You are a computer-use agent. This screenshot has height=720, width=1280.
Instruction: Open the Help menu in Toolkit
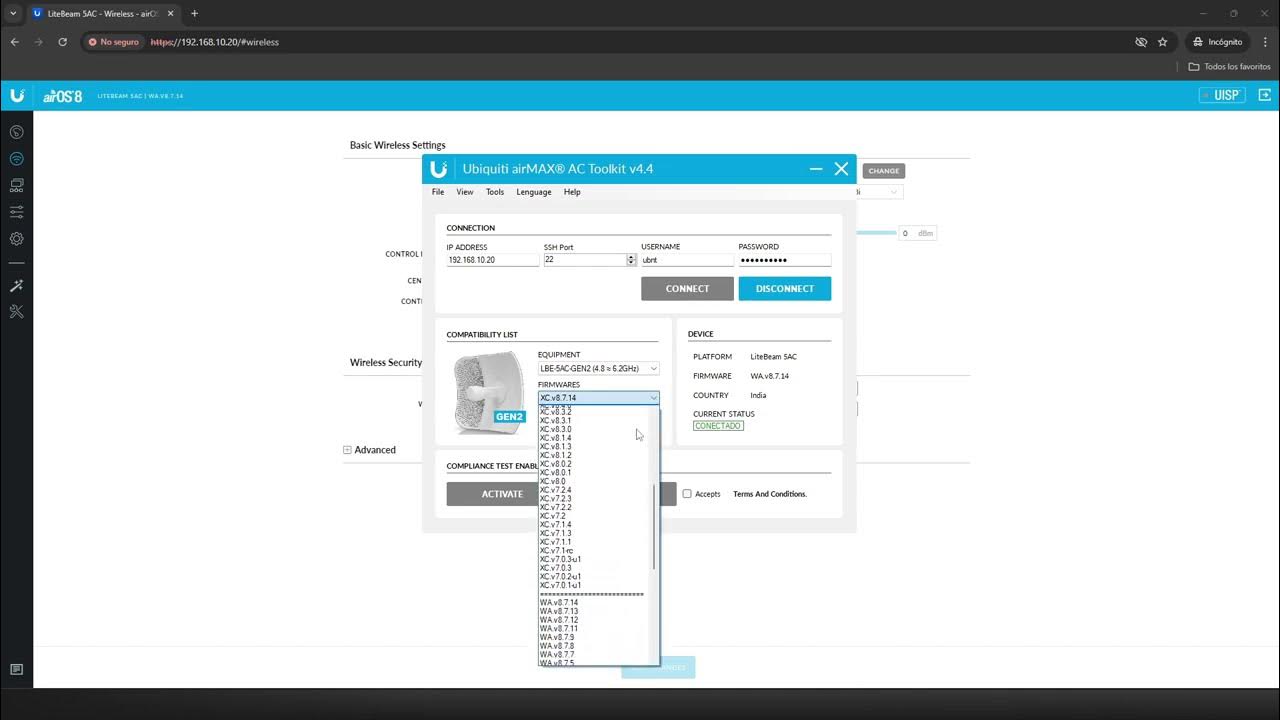coord(572,192)
